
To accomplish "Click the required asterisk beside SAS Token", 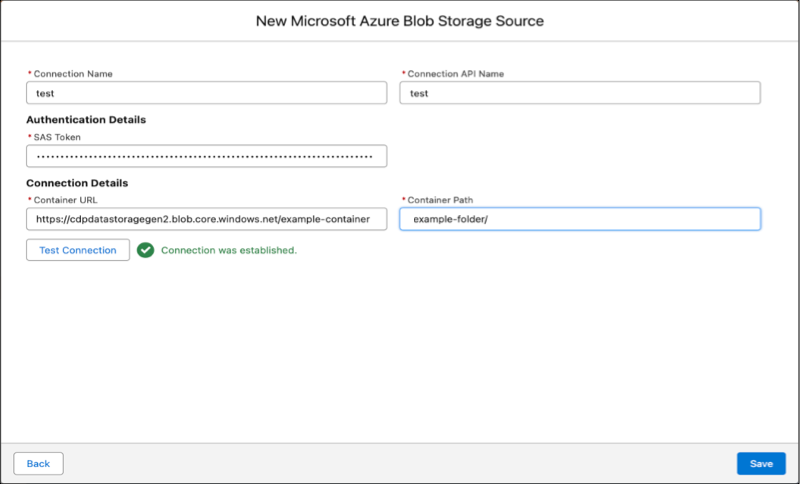I will point(29,137).
